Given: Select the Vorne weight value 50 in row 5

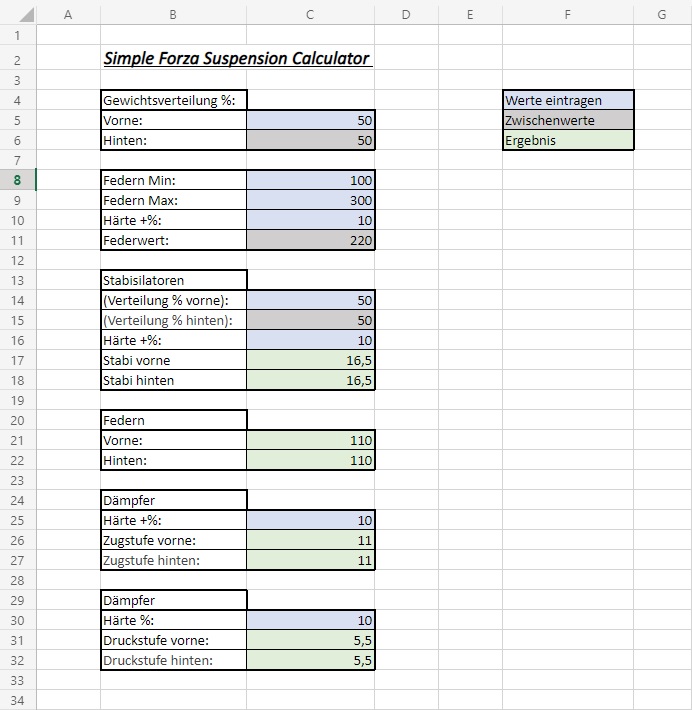Looking at the screenshot, I should click(x=311, y=120).
